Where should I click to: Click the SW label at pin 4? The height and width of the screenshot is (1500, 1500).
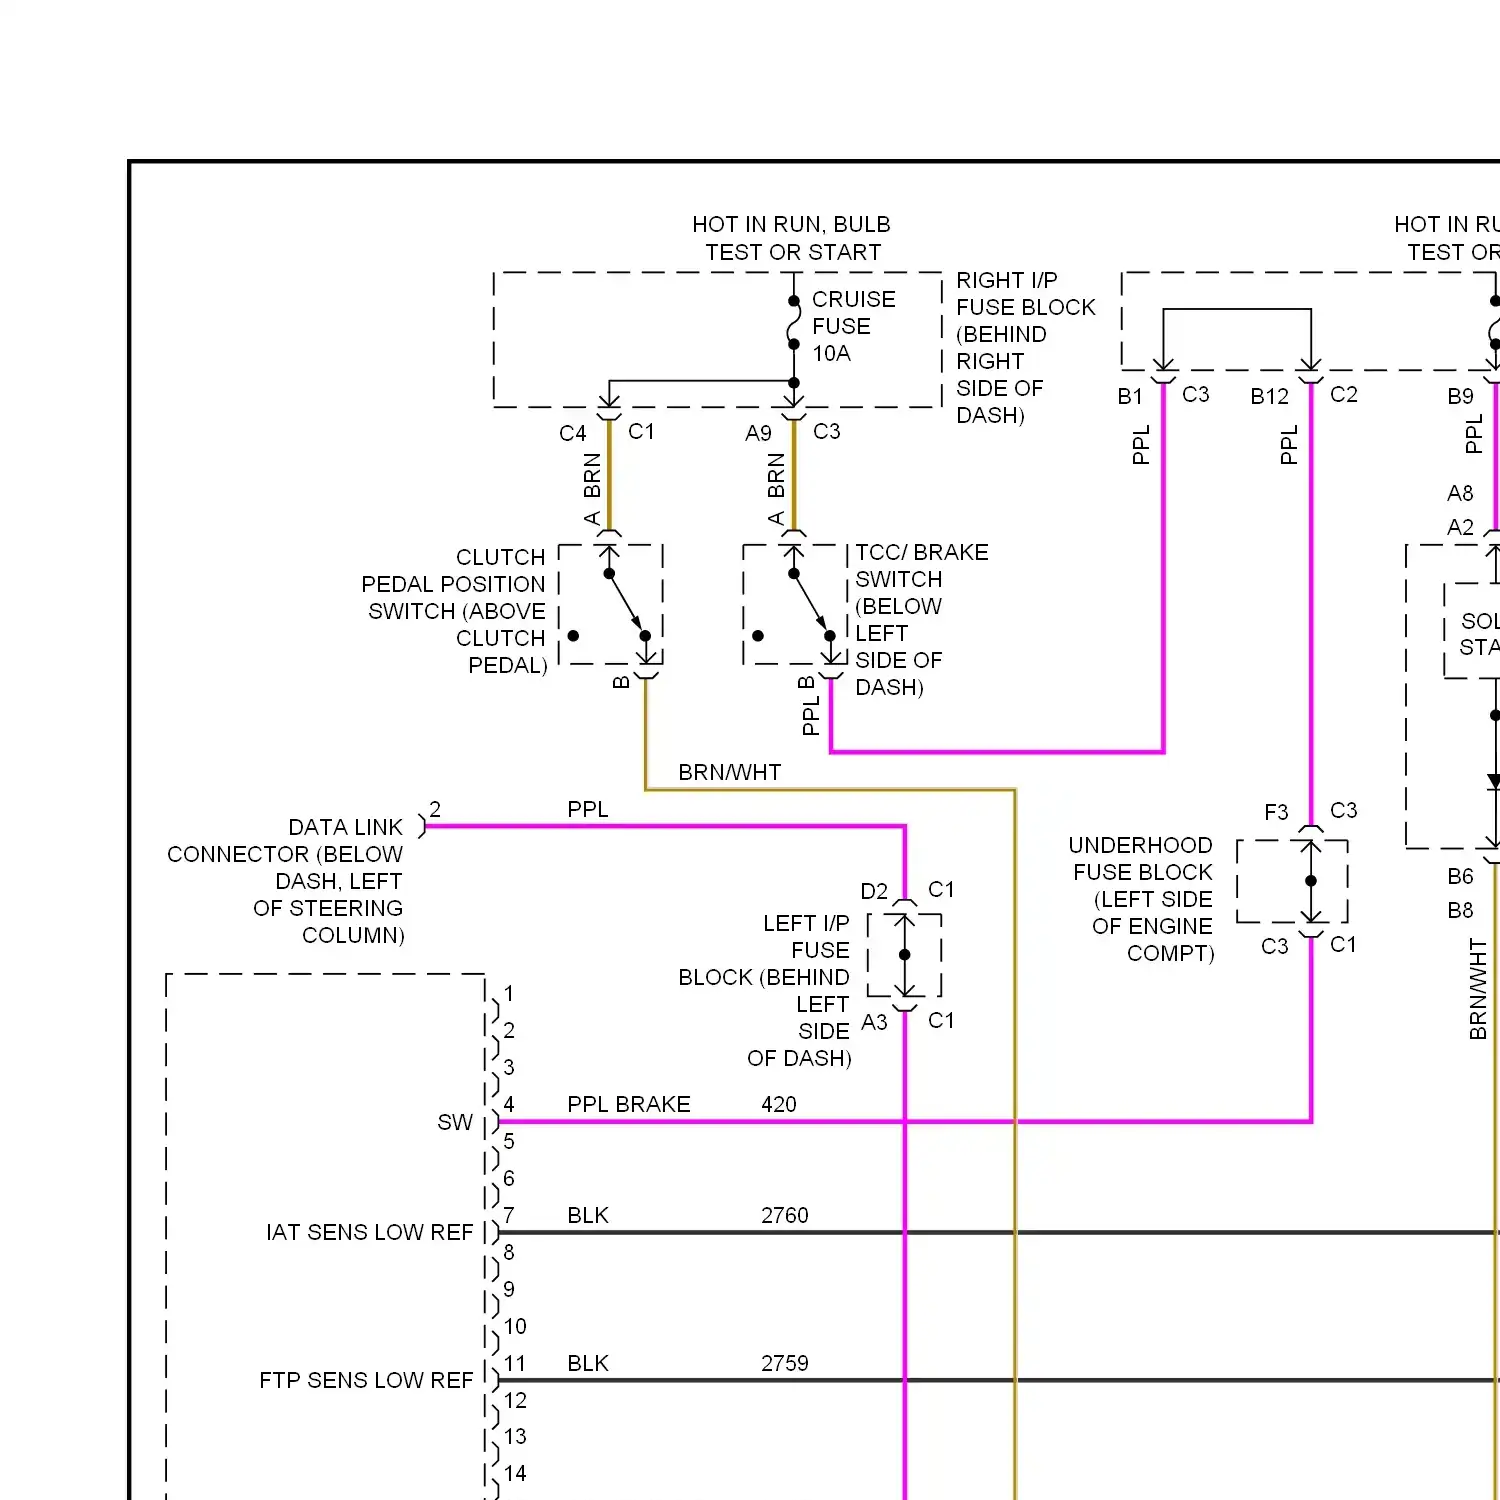[x=455, y=1122]
